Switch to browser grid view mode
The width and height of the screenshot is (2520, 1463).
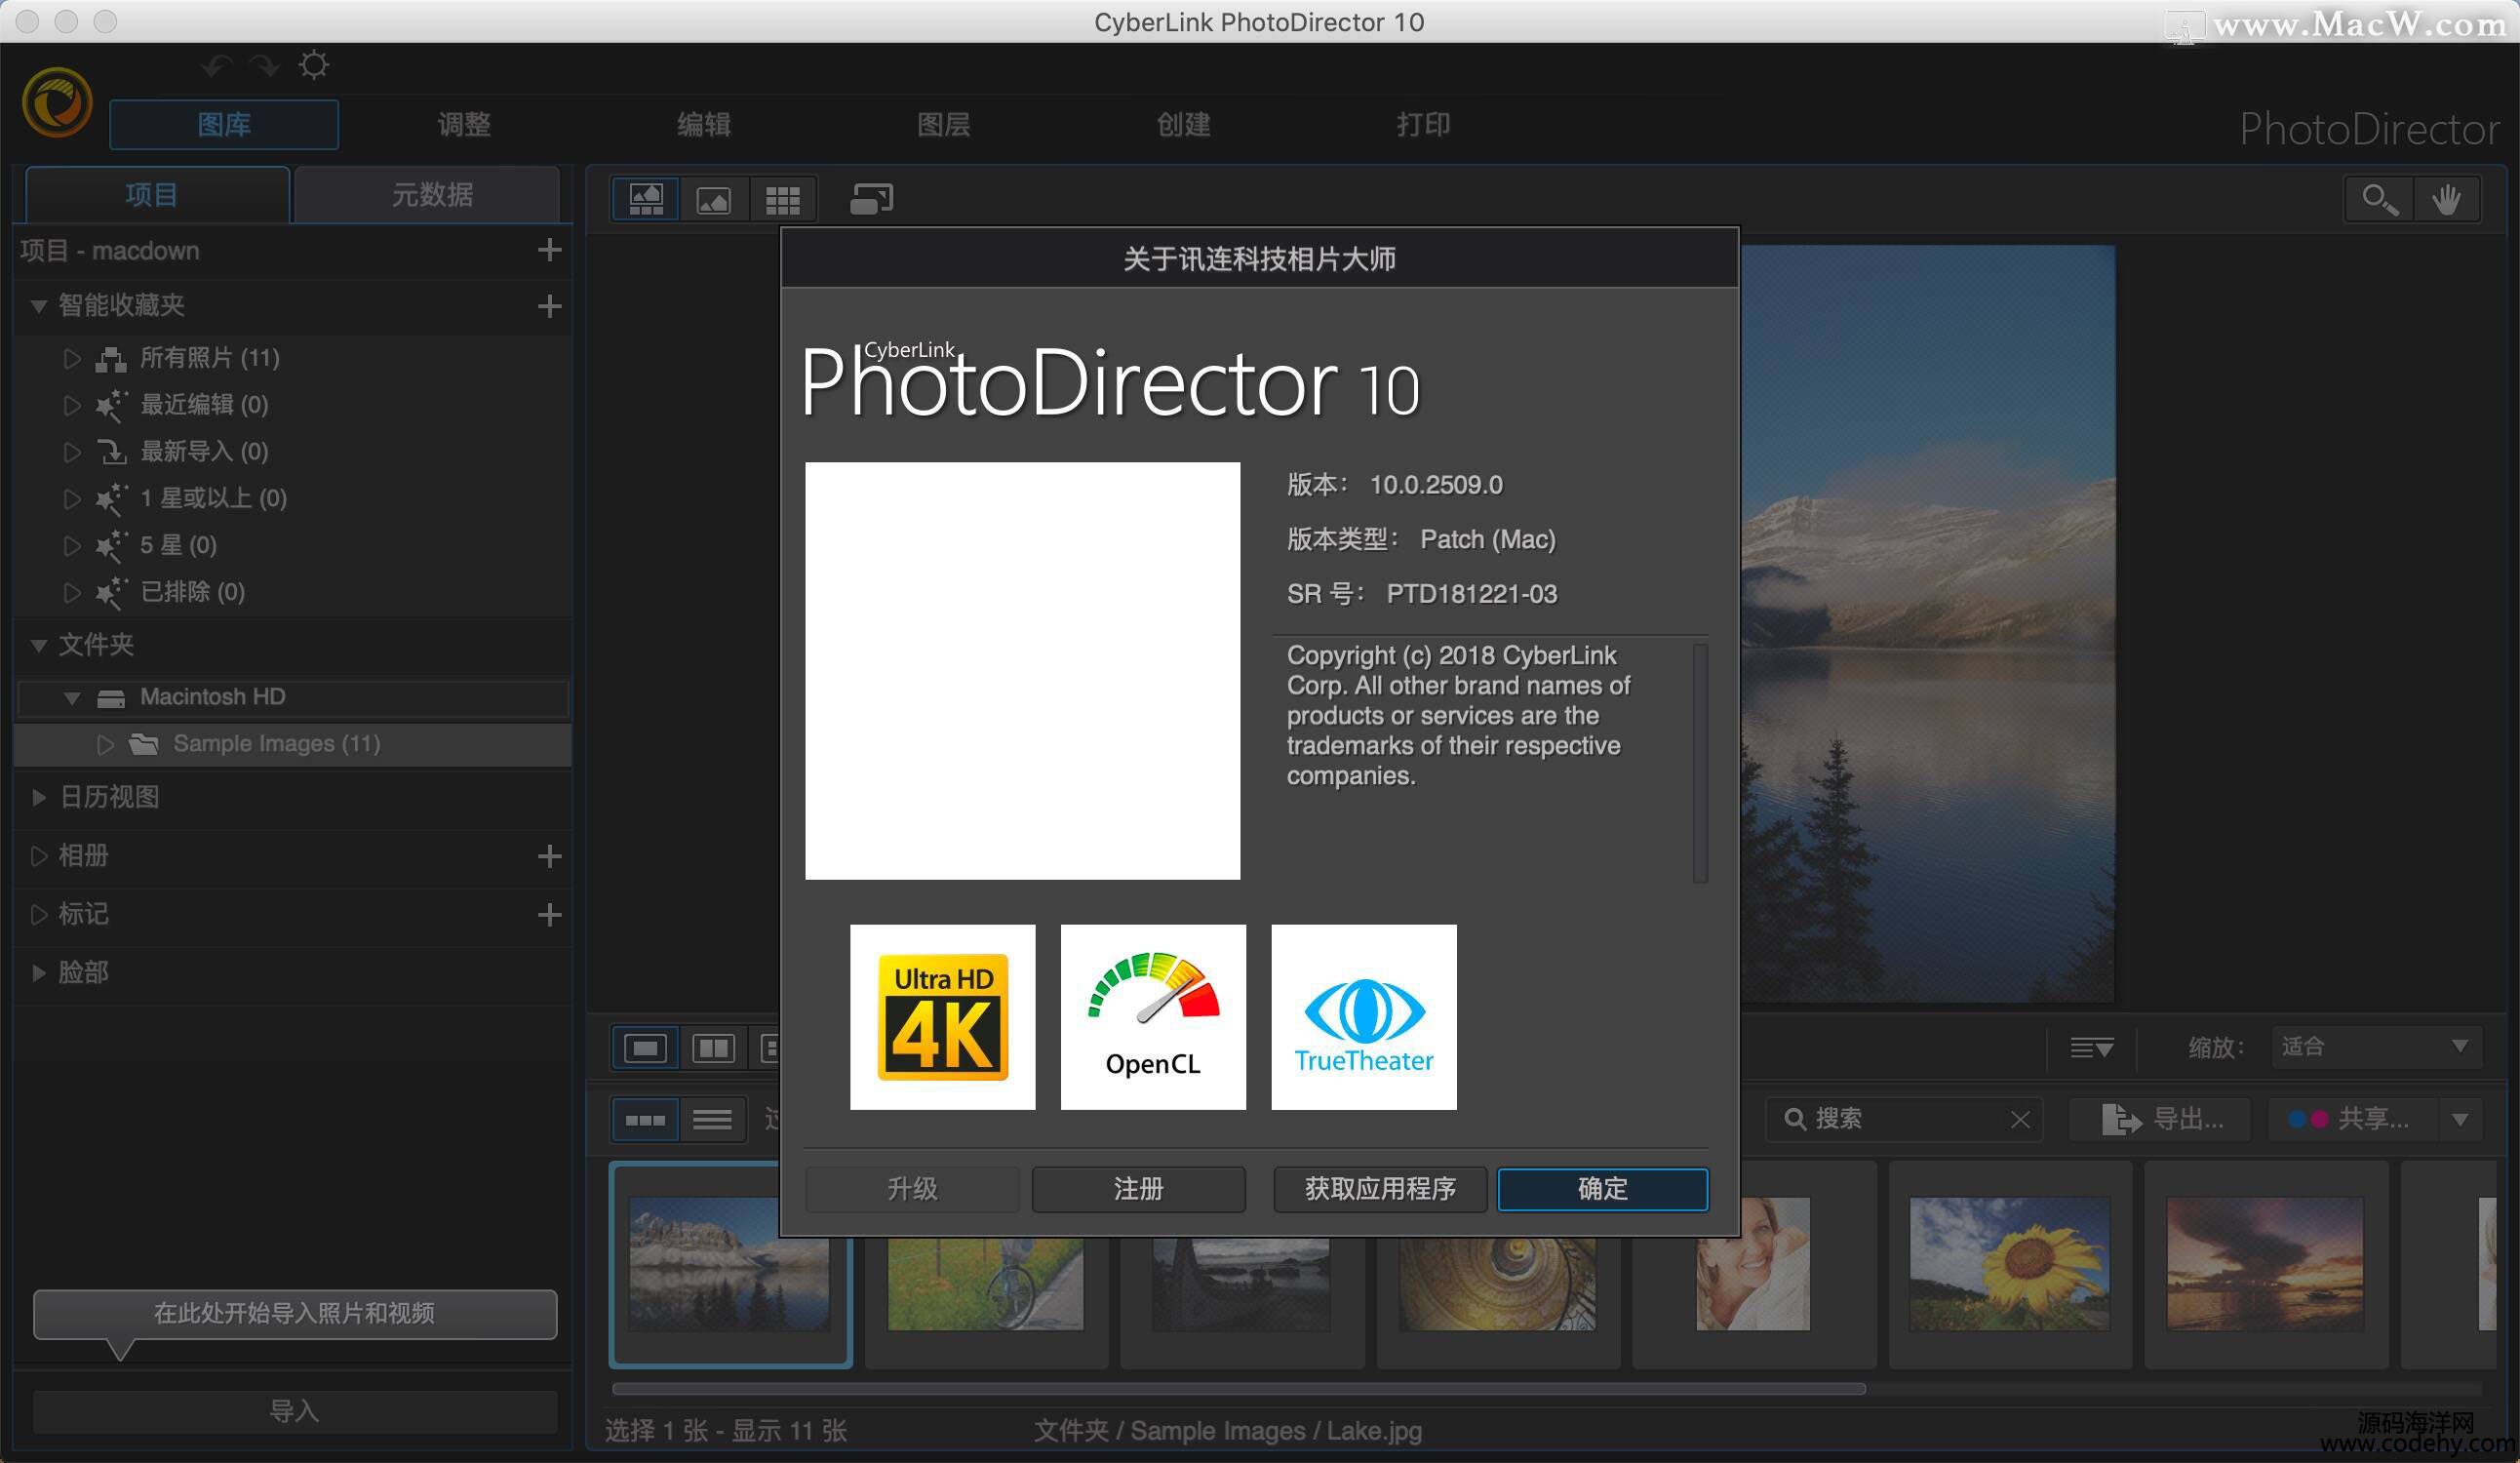point(782,199)
